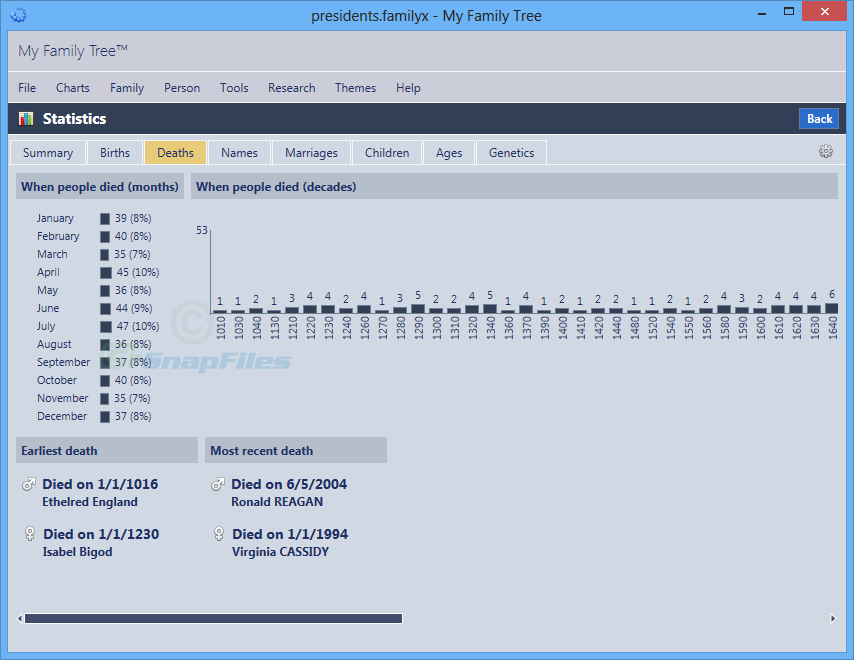The width and height of the screenshot is (854, 660).
Task: Switch to the Children tab
Action: [x=387, y=152]
